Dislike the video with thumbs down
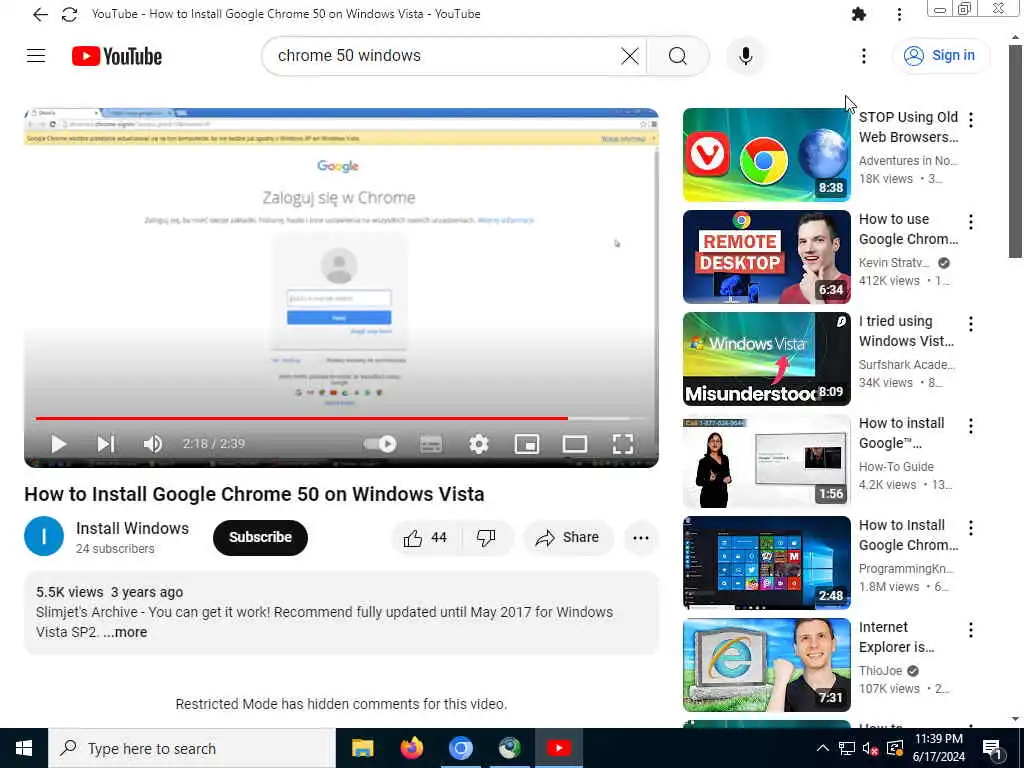This screenshot has height=768, width=1024. [487, 537]
